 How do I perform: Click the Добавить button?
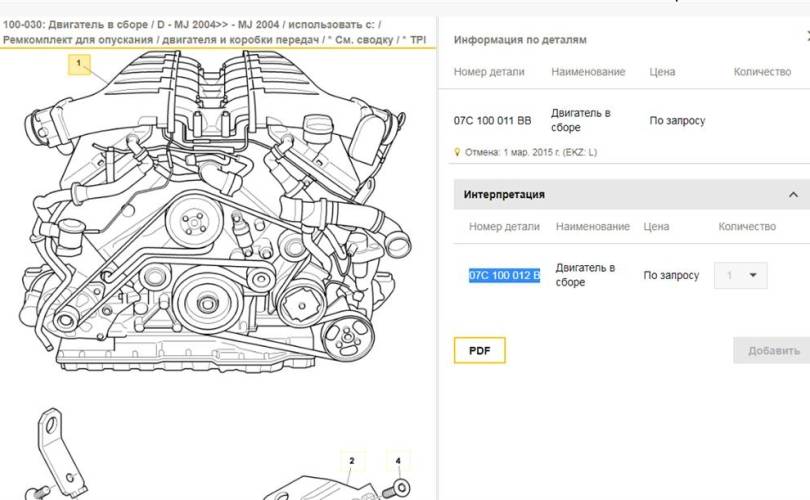pyautogui.click(x=771, y=350)
